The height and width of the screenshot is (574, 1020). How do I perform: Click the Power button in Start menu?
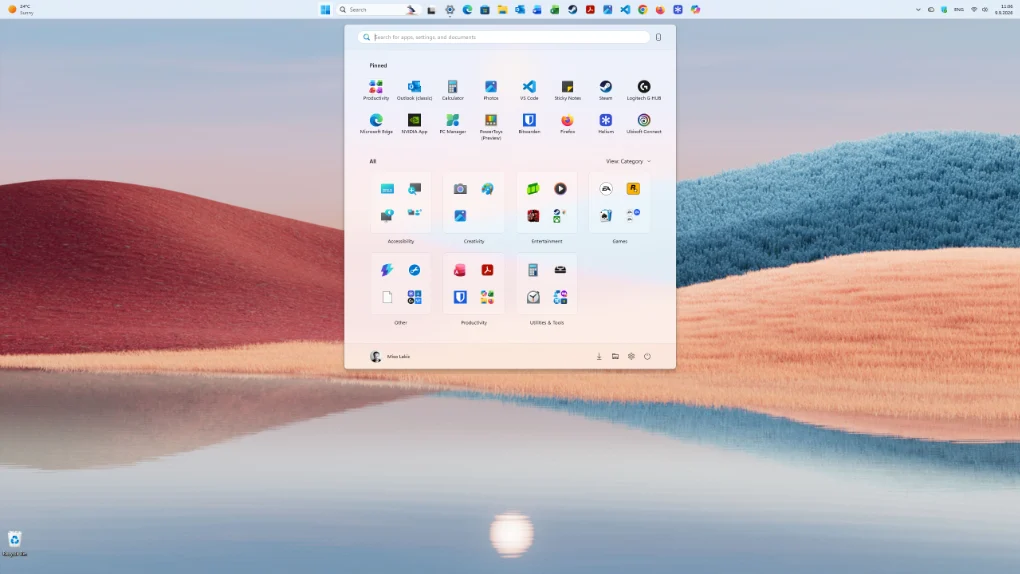(647, 357)
